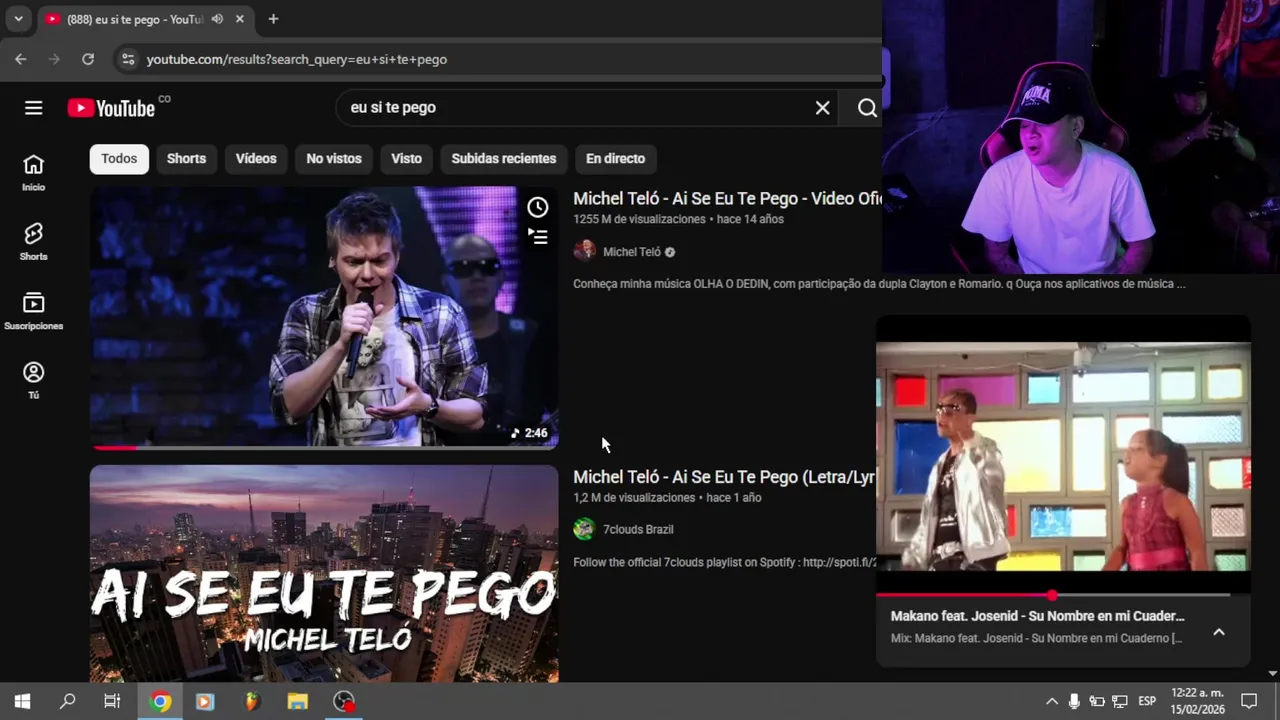Change ESP input language
Image resolution: width=1280 pixels, height=720 pixels.
(x=1147, y=701)
